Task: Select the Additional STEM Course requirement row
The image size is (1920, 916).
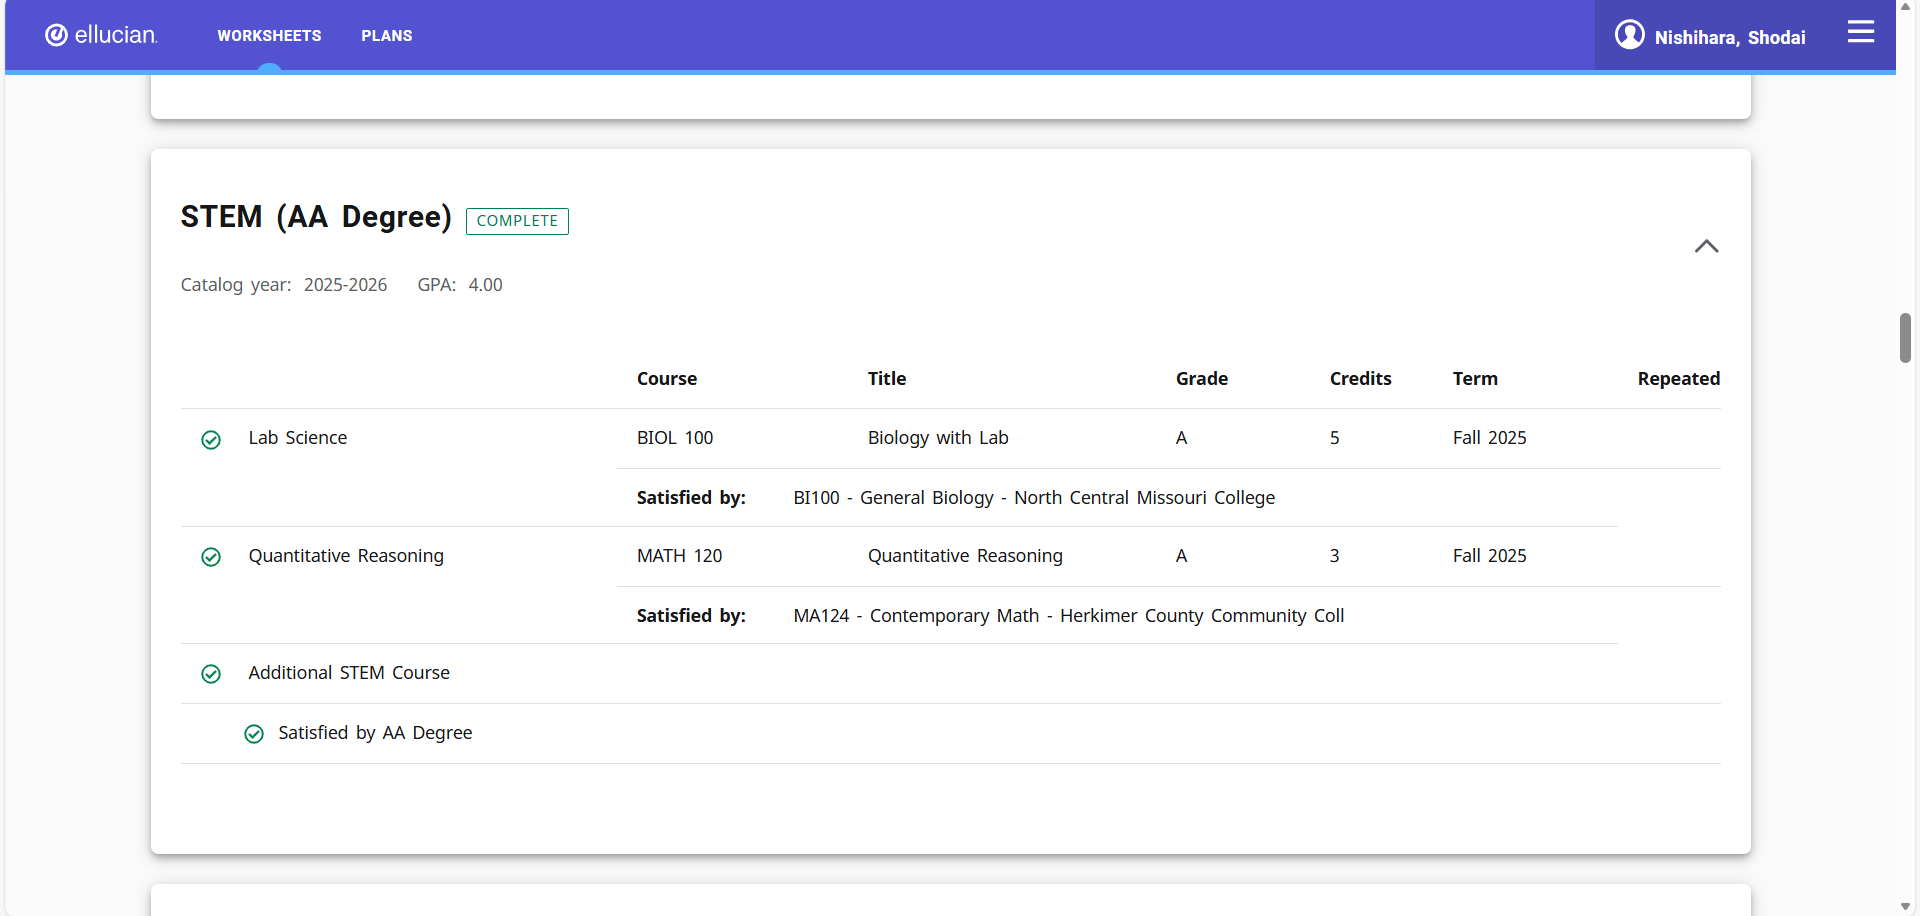Action: coord(349,673)
